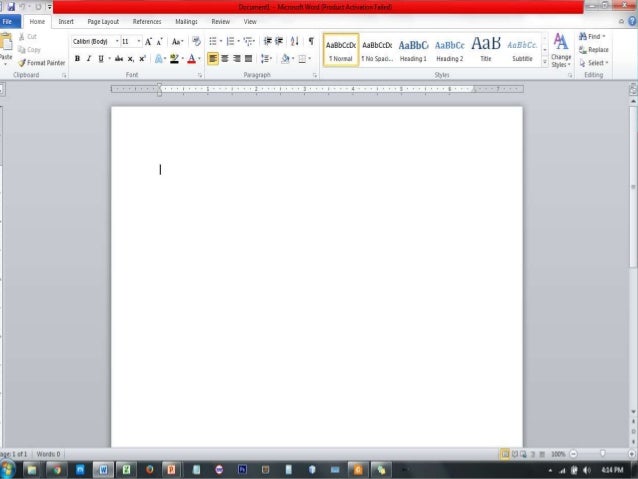
Task: Click the Format Painter button
Action: pos(41,62)
